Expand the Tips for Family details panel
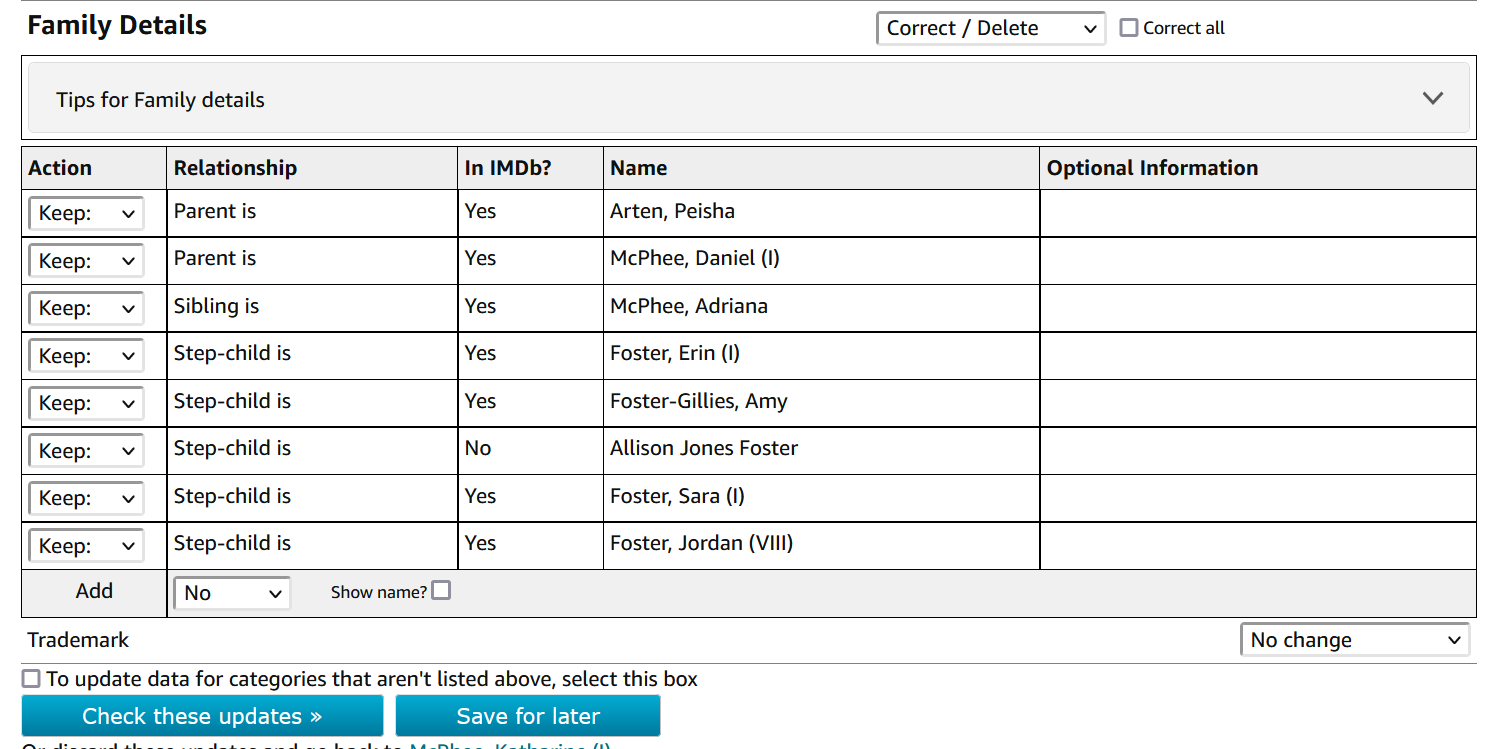The image size is (1497, 749). (x=1432, y=98)
